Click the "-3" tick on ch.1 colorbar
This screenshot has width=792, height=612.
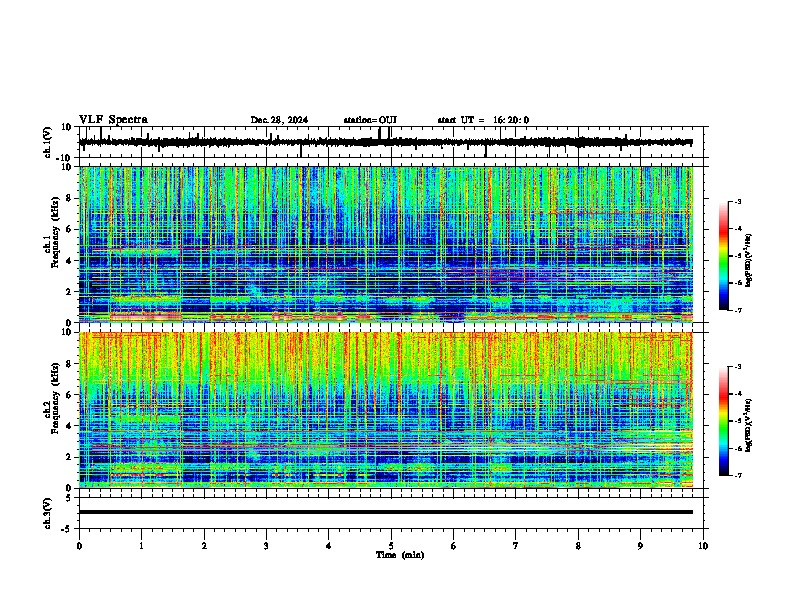pyautogui.click(x=738, y=202)
